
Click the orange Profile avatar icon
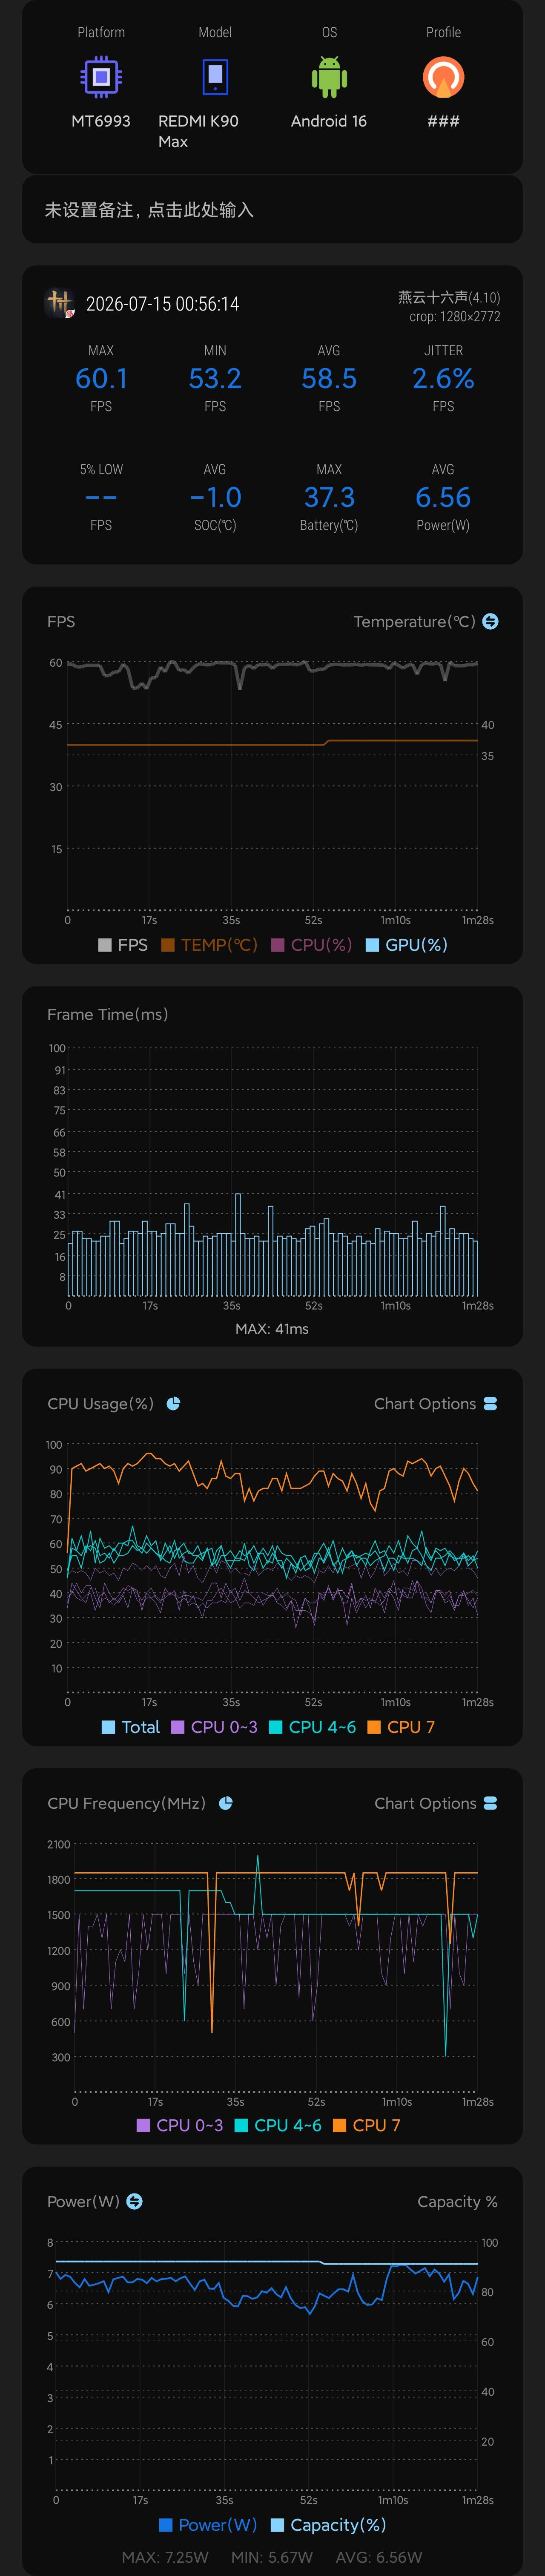click(x=443, y=77)
